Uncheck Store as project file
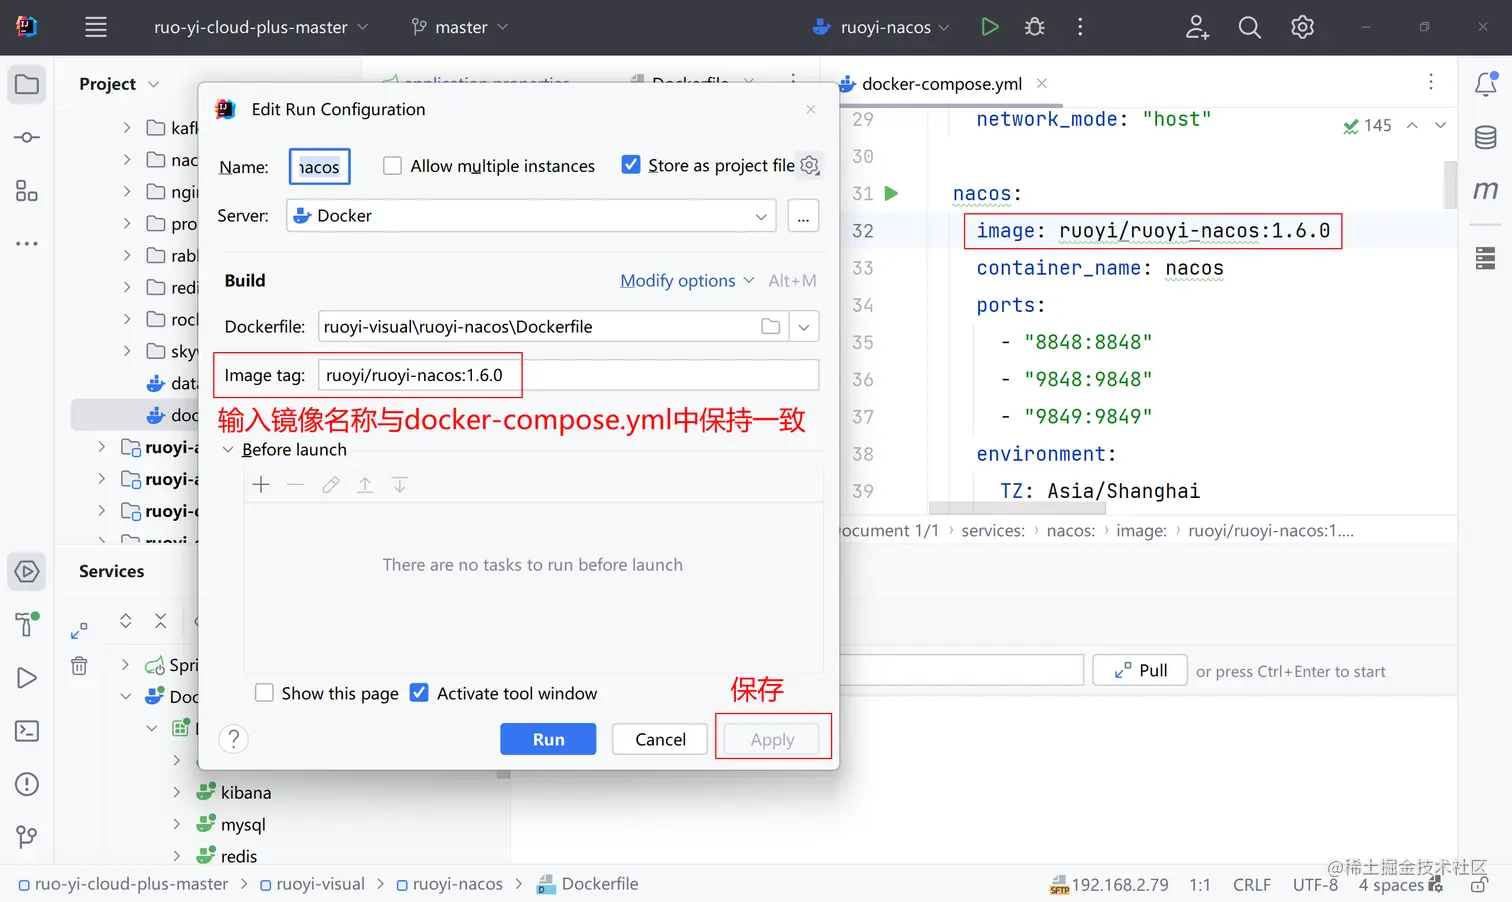The height and width of the screenshot is (902, 1512). [x=631, y=165]
